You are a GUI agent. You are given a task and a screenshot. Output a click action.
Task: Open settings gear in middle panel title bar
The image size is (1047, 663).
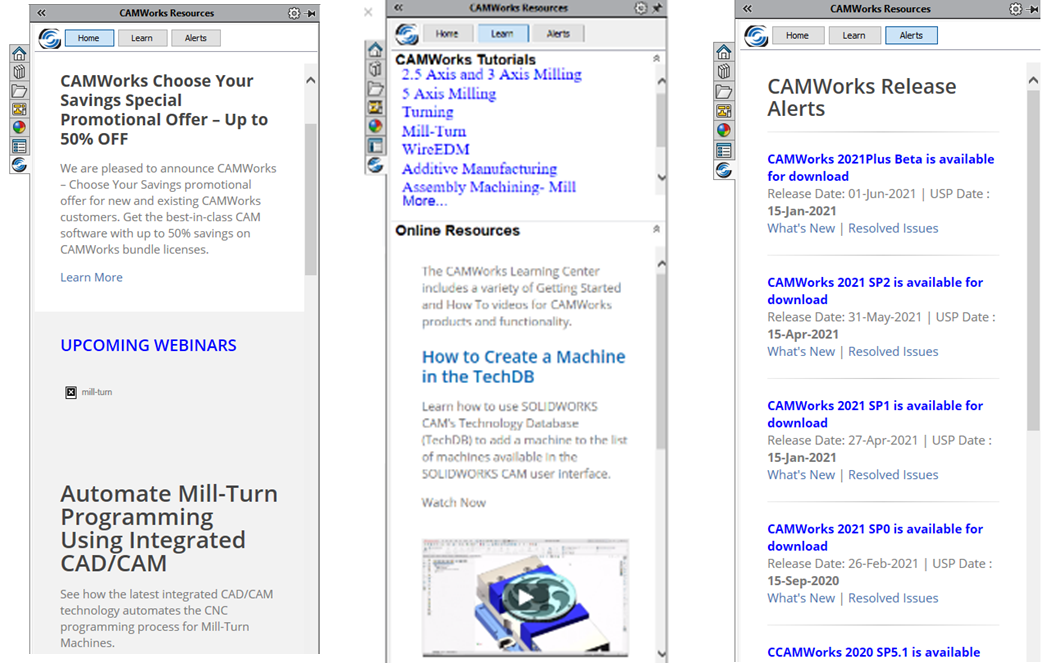(x=640, y=8)
